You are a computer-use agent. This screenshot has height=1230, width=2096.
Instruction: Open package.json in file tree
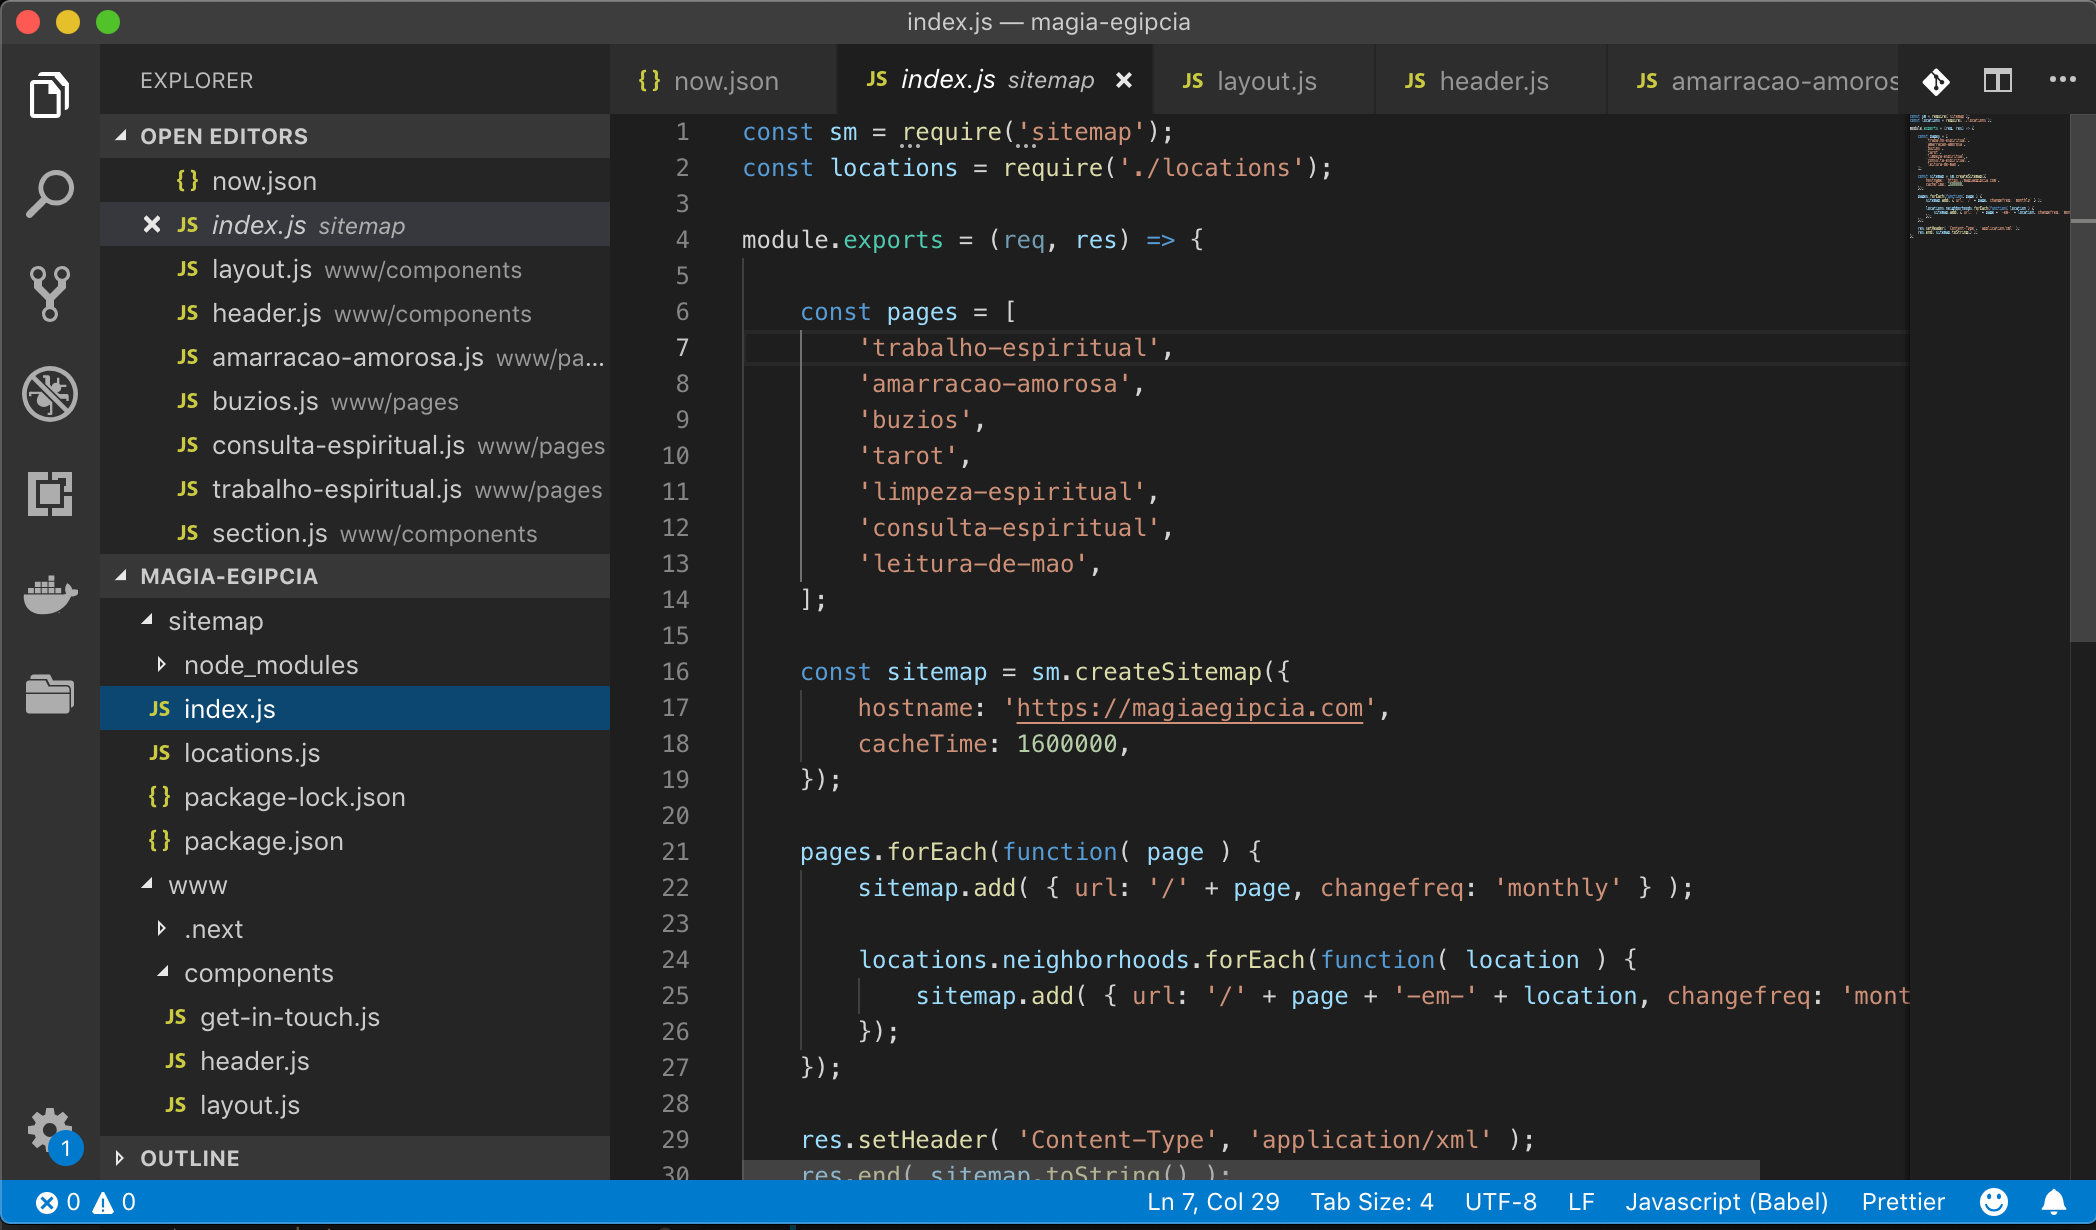tap(355, 841)
